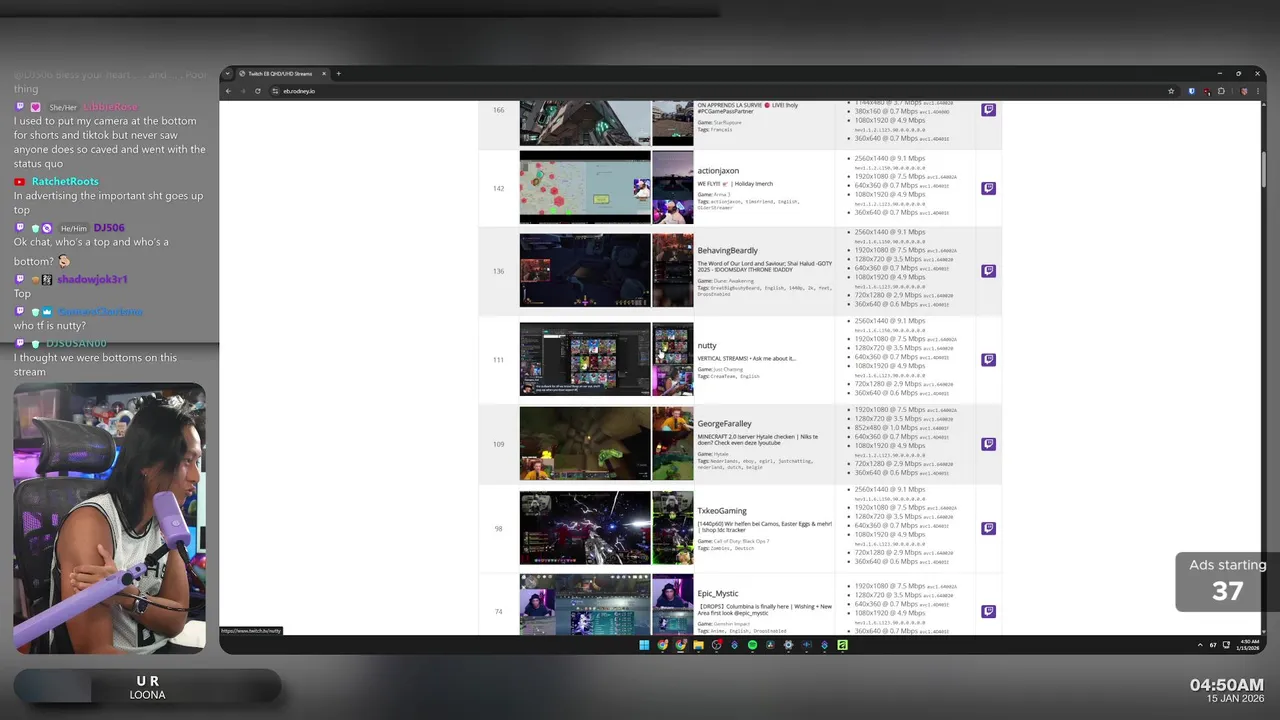Click RatchetRoots username in chat

pyautogui.click(x=65, y=181)
